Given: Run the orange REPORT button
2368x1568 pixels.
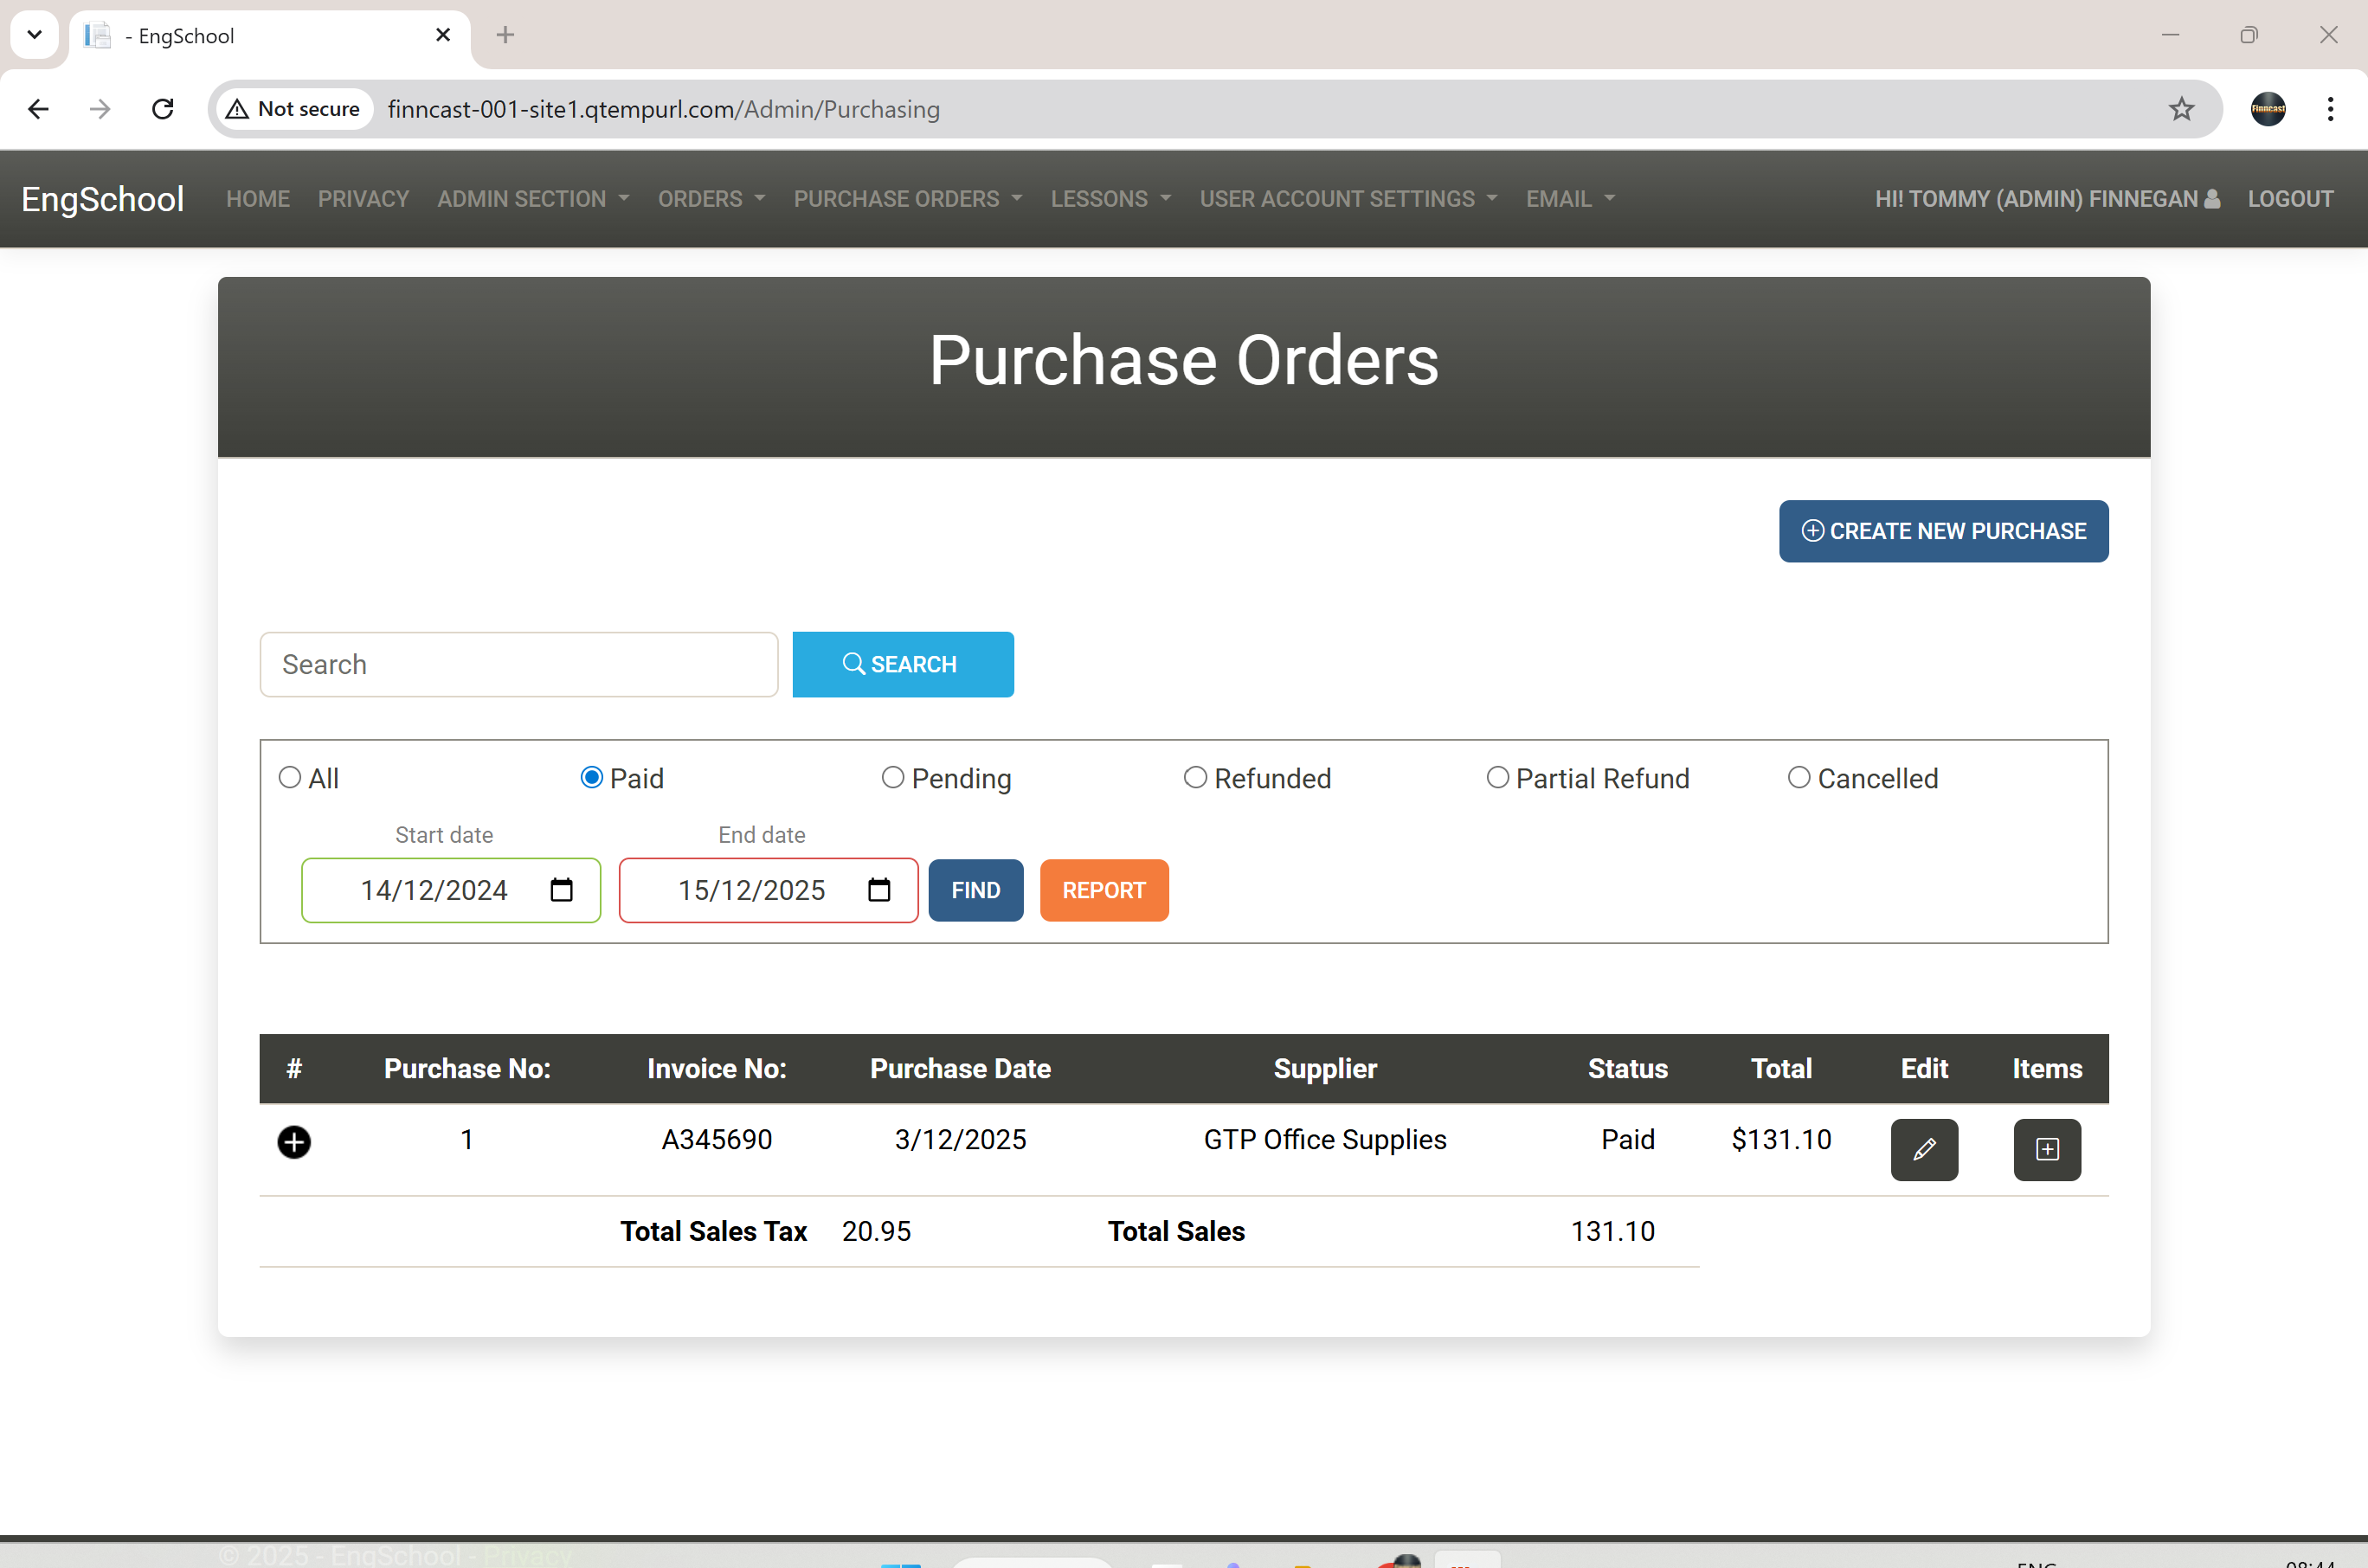Looking at the screenshot, I should click(x=1104, y=890).
